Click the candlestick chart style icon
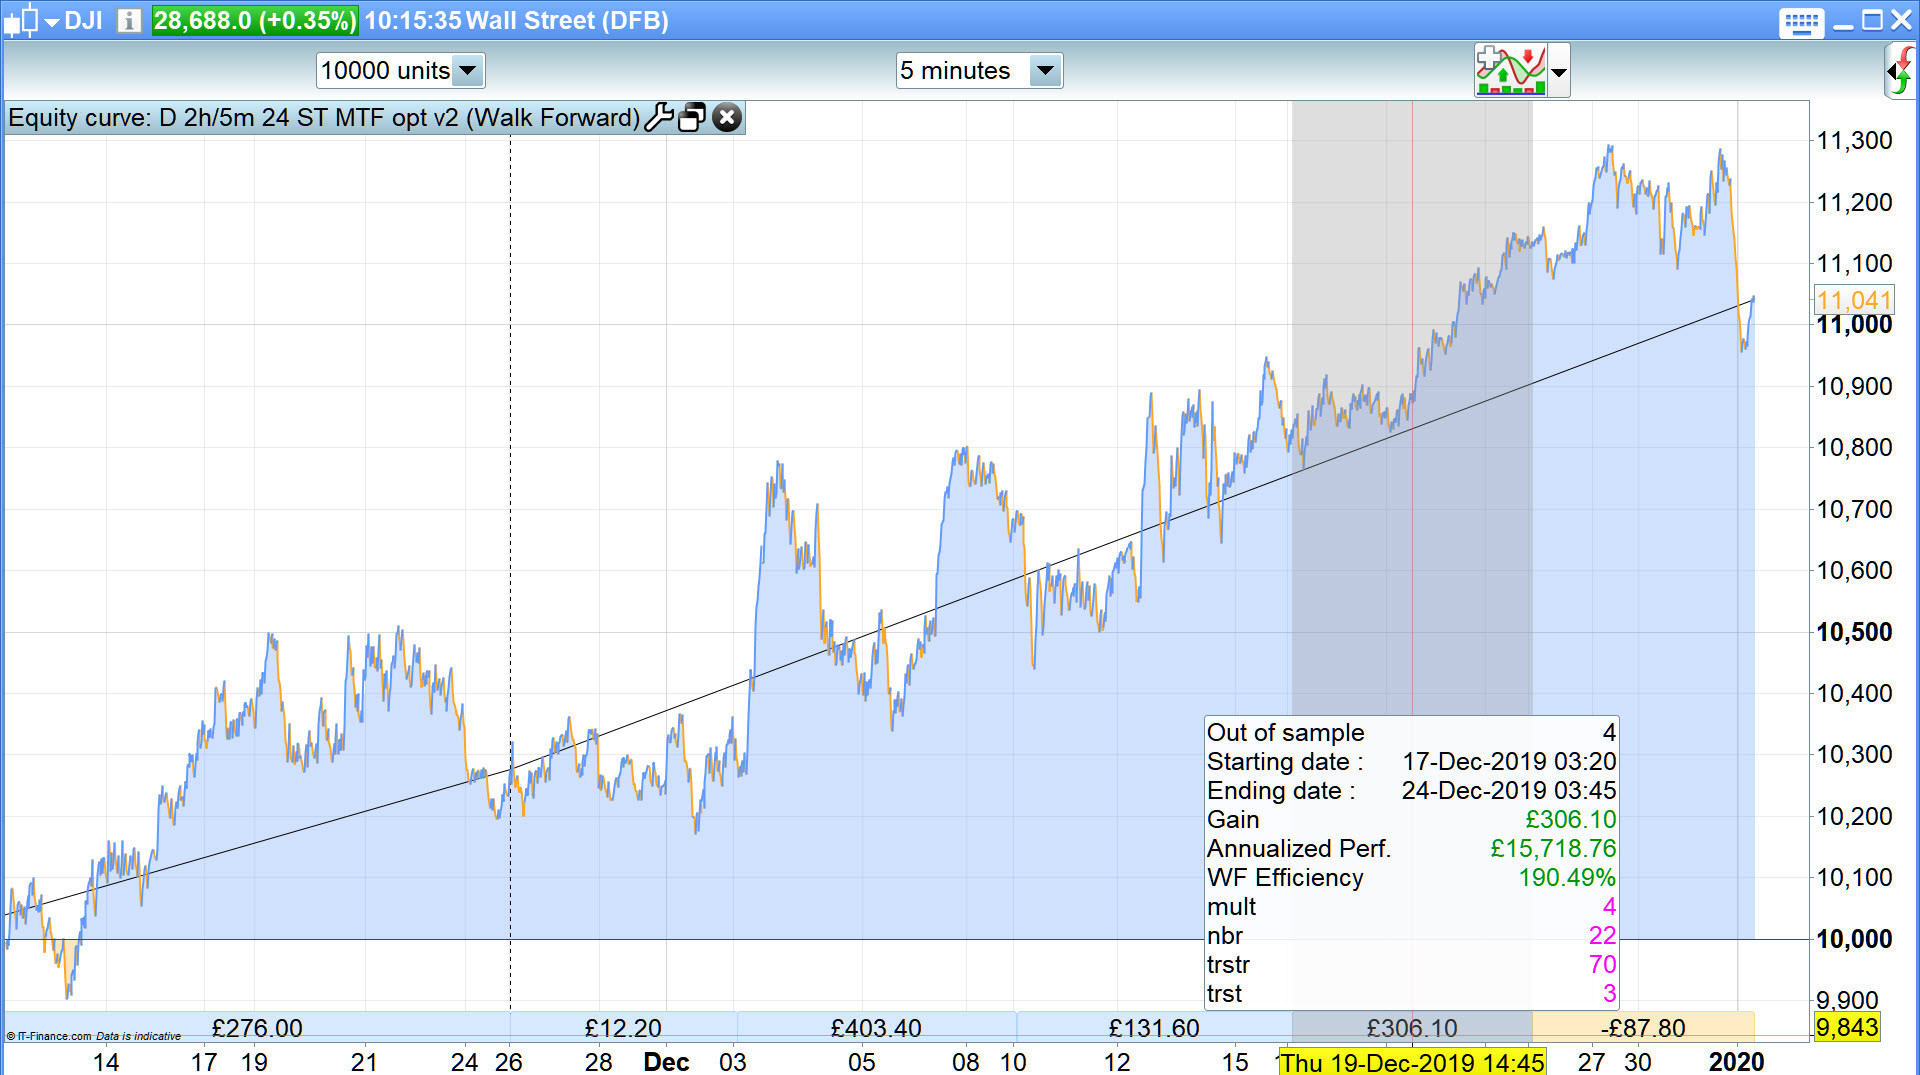 click(22, 21)
